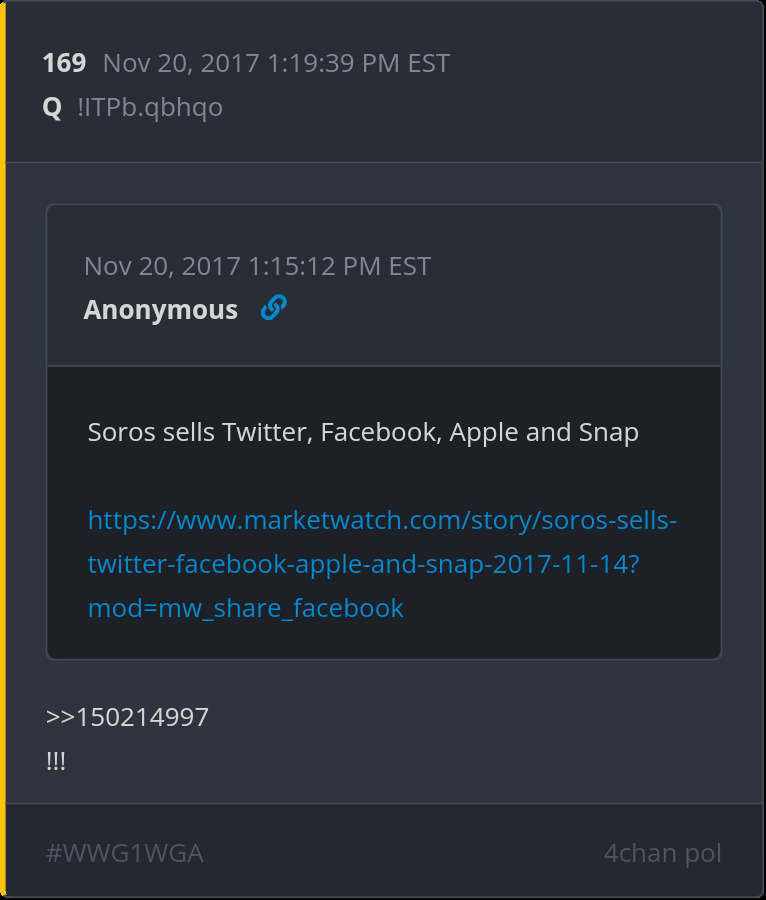The image size is (766, 900).
Task: Click the yellow accent bar on left edge
Action: (x=3, y=450)
